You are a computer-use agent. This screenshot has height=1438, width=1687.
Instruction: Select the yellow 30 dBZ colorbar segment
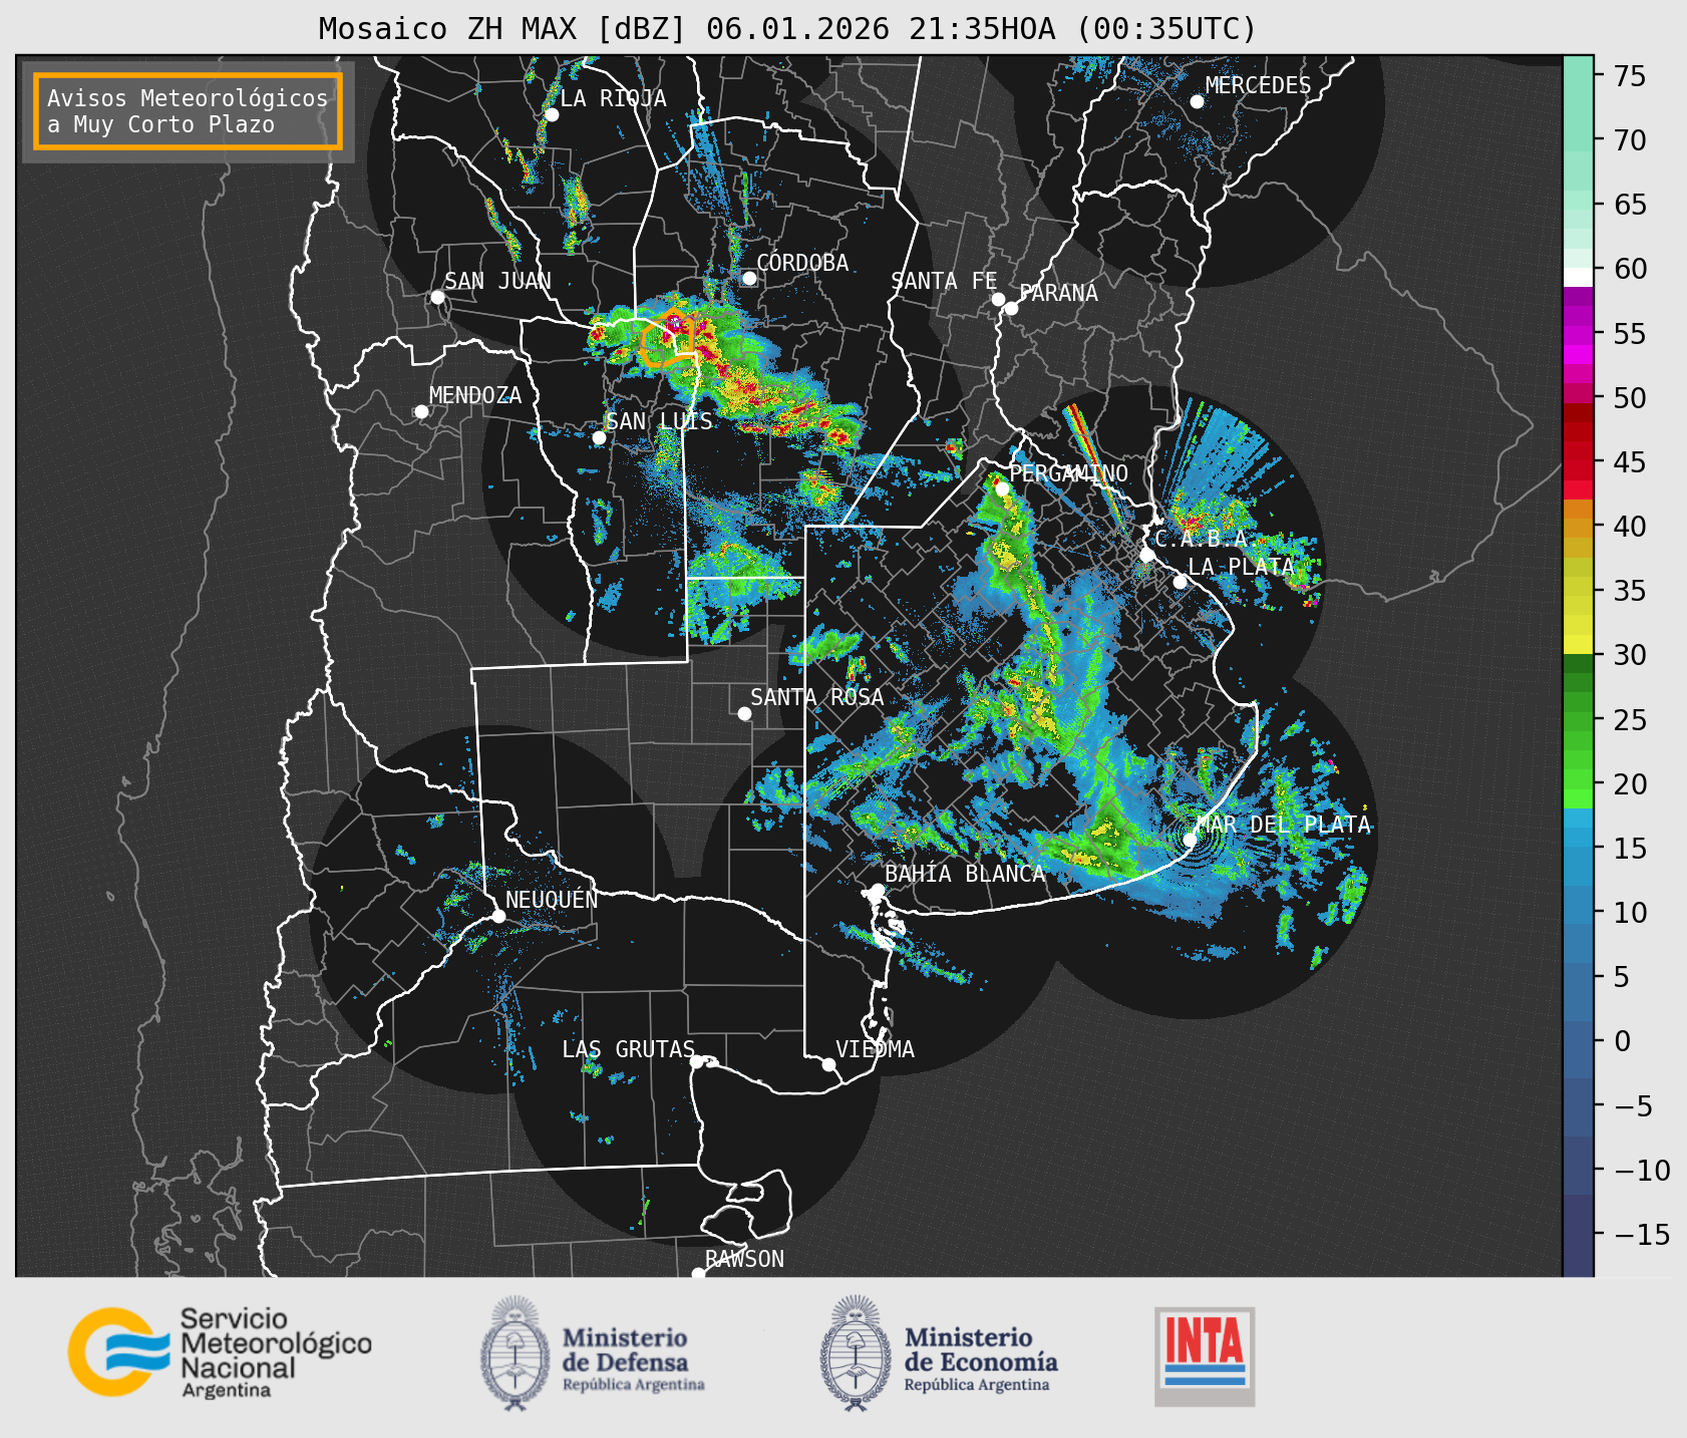(x=1577, y=645)
